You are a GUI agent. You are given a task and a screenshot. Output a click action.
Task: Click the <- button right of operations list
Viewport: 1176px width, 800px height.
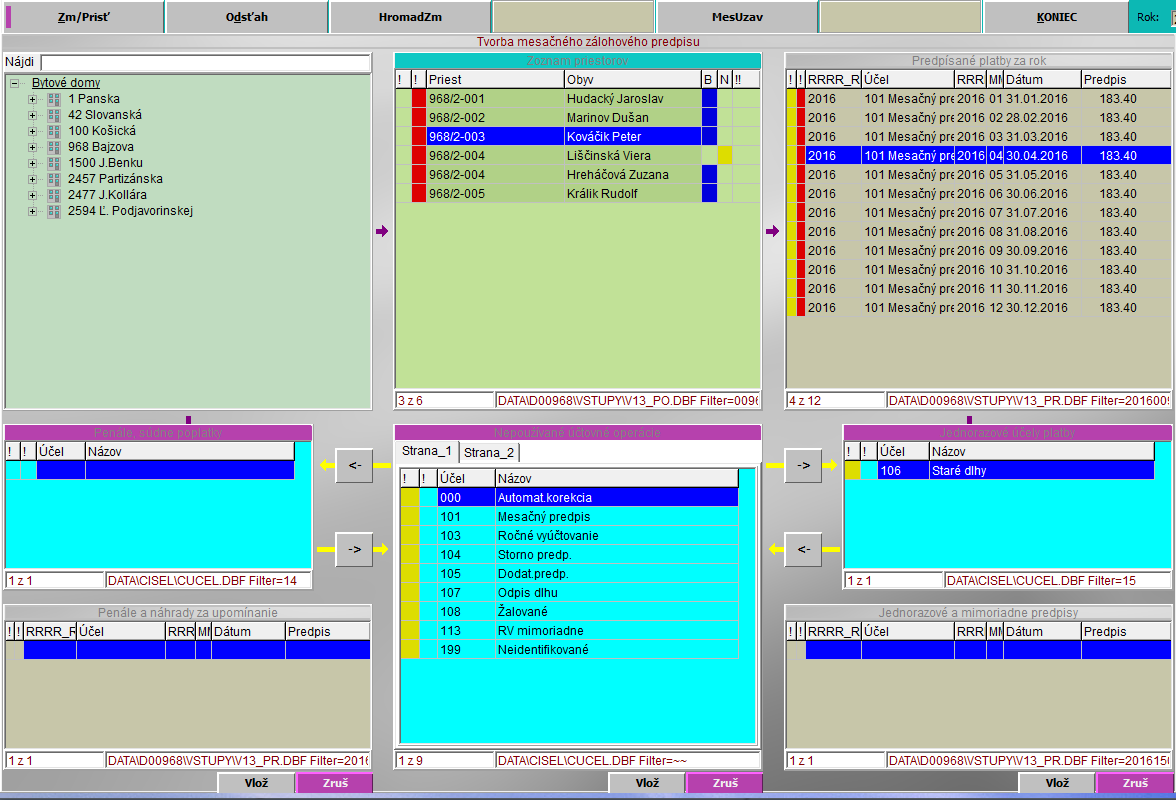(x=803, y=549)
